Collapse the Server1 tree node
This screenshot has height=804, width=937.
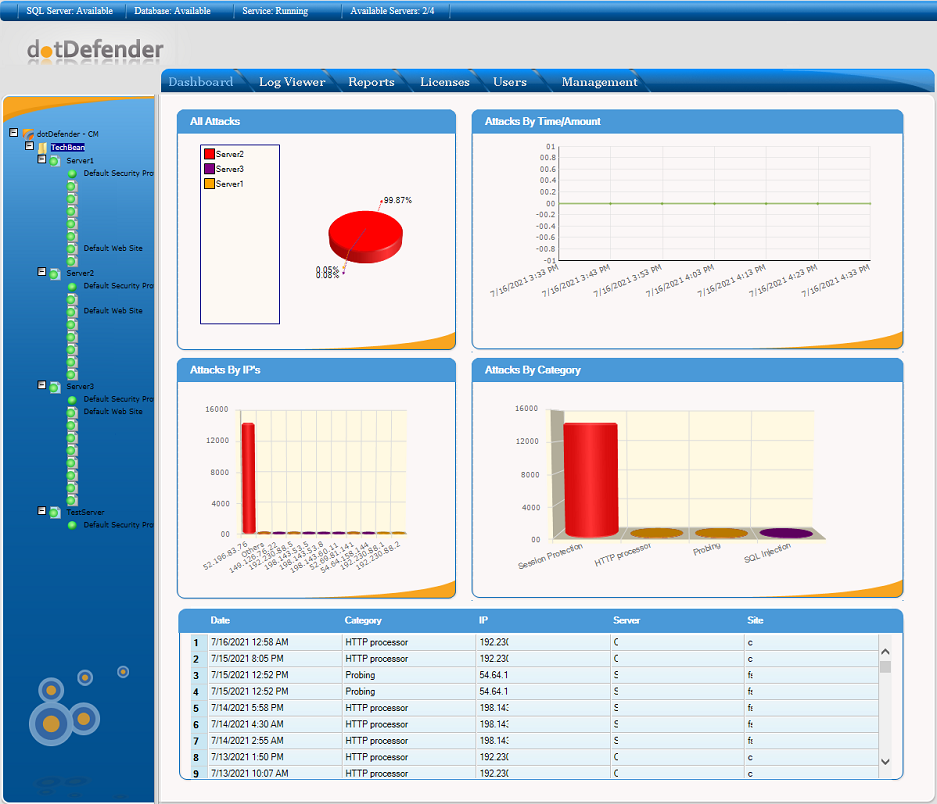tap(42, 159)
